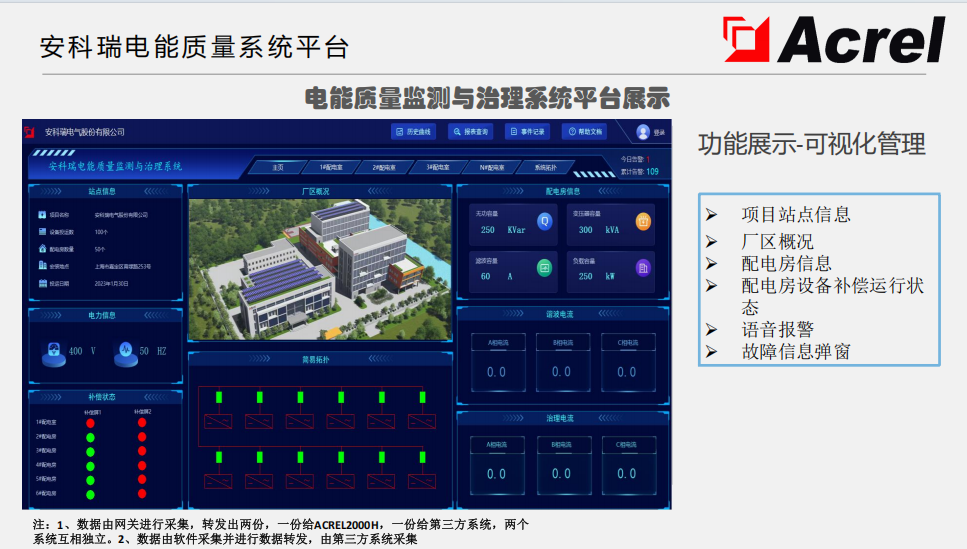The image size is (967, 549).
Task: Click the user avatar login icon
Action: [x=643, y=131]
